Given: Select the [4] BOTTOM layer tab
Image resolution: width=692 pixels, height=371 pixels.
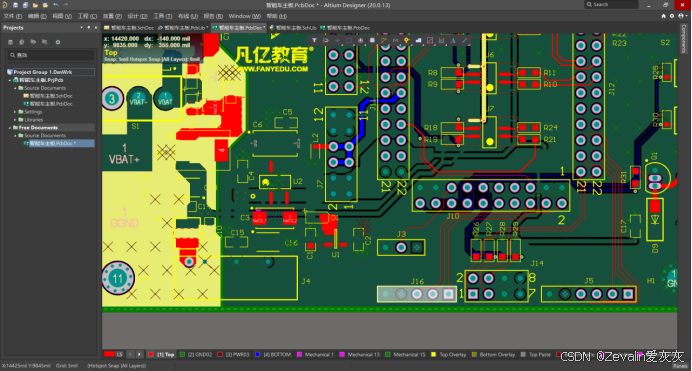Looking at the screenshot, I should pos(273,354).
